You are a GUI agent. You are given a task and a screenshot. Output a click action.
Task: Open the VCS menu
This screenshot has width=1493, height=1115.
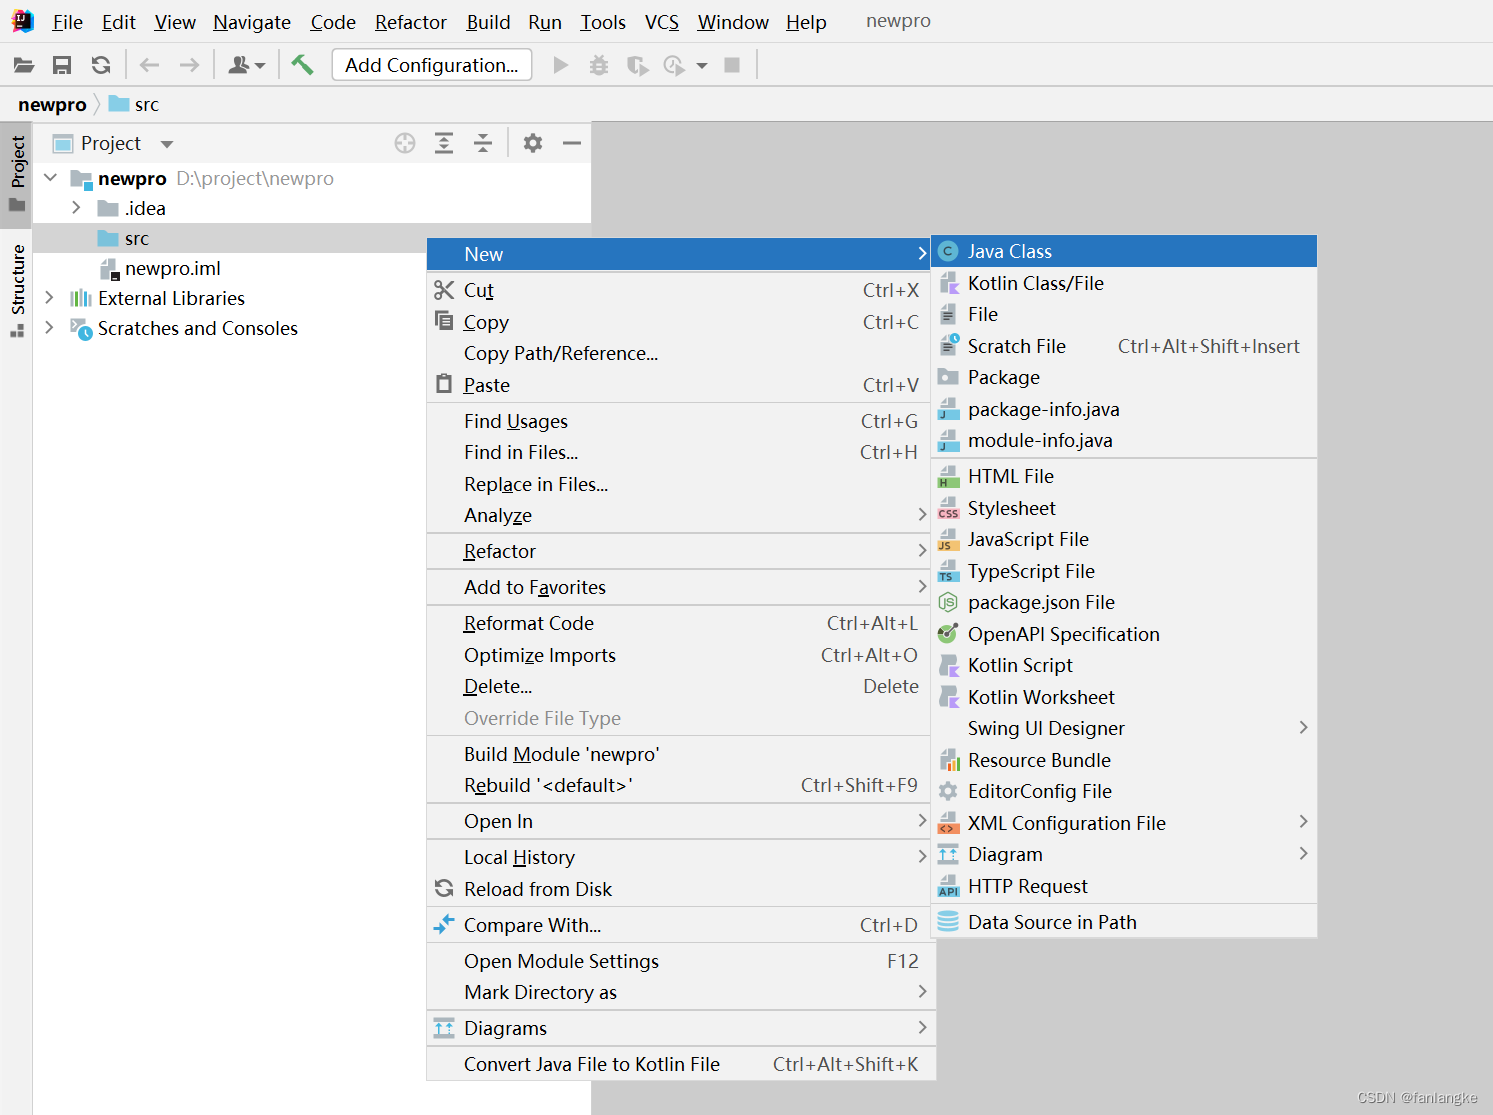click(662, 22)
